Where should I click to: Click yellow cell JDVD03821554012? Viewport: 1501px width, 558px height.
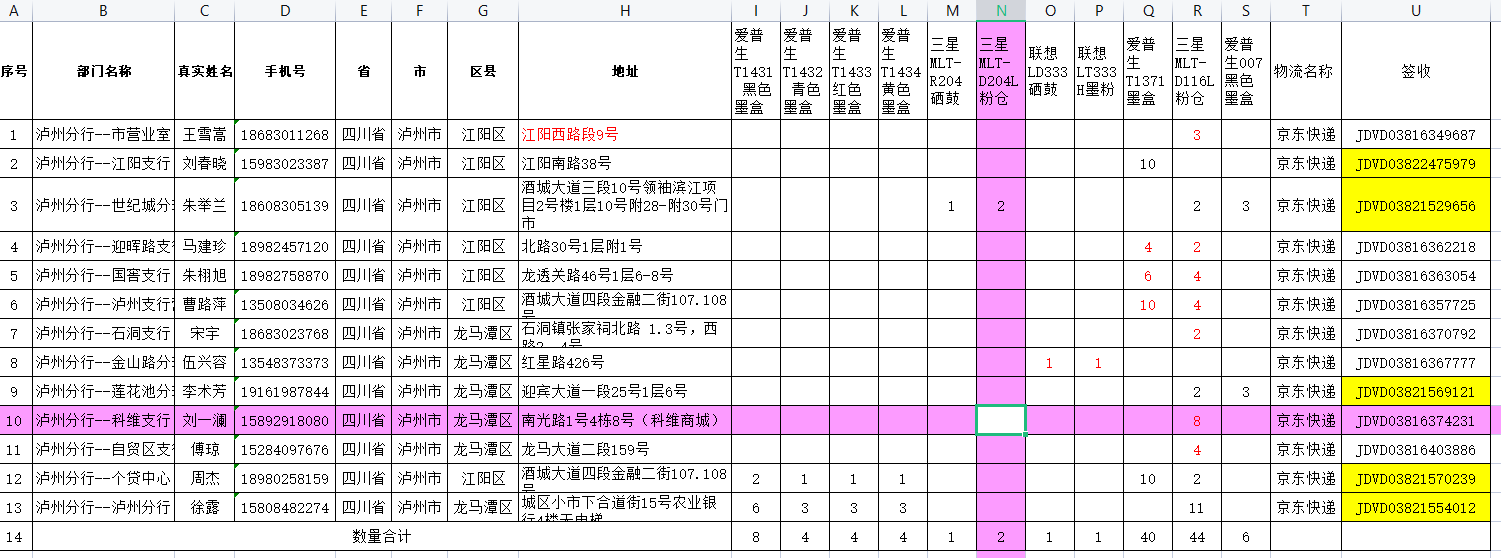(1416, 507)
